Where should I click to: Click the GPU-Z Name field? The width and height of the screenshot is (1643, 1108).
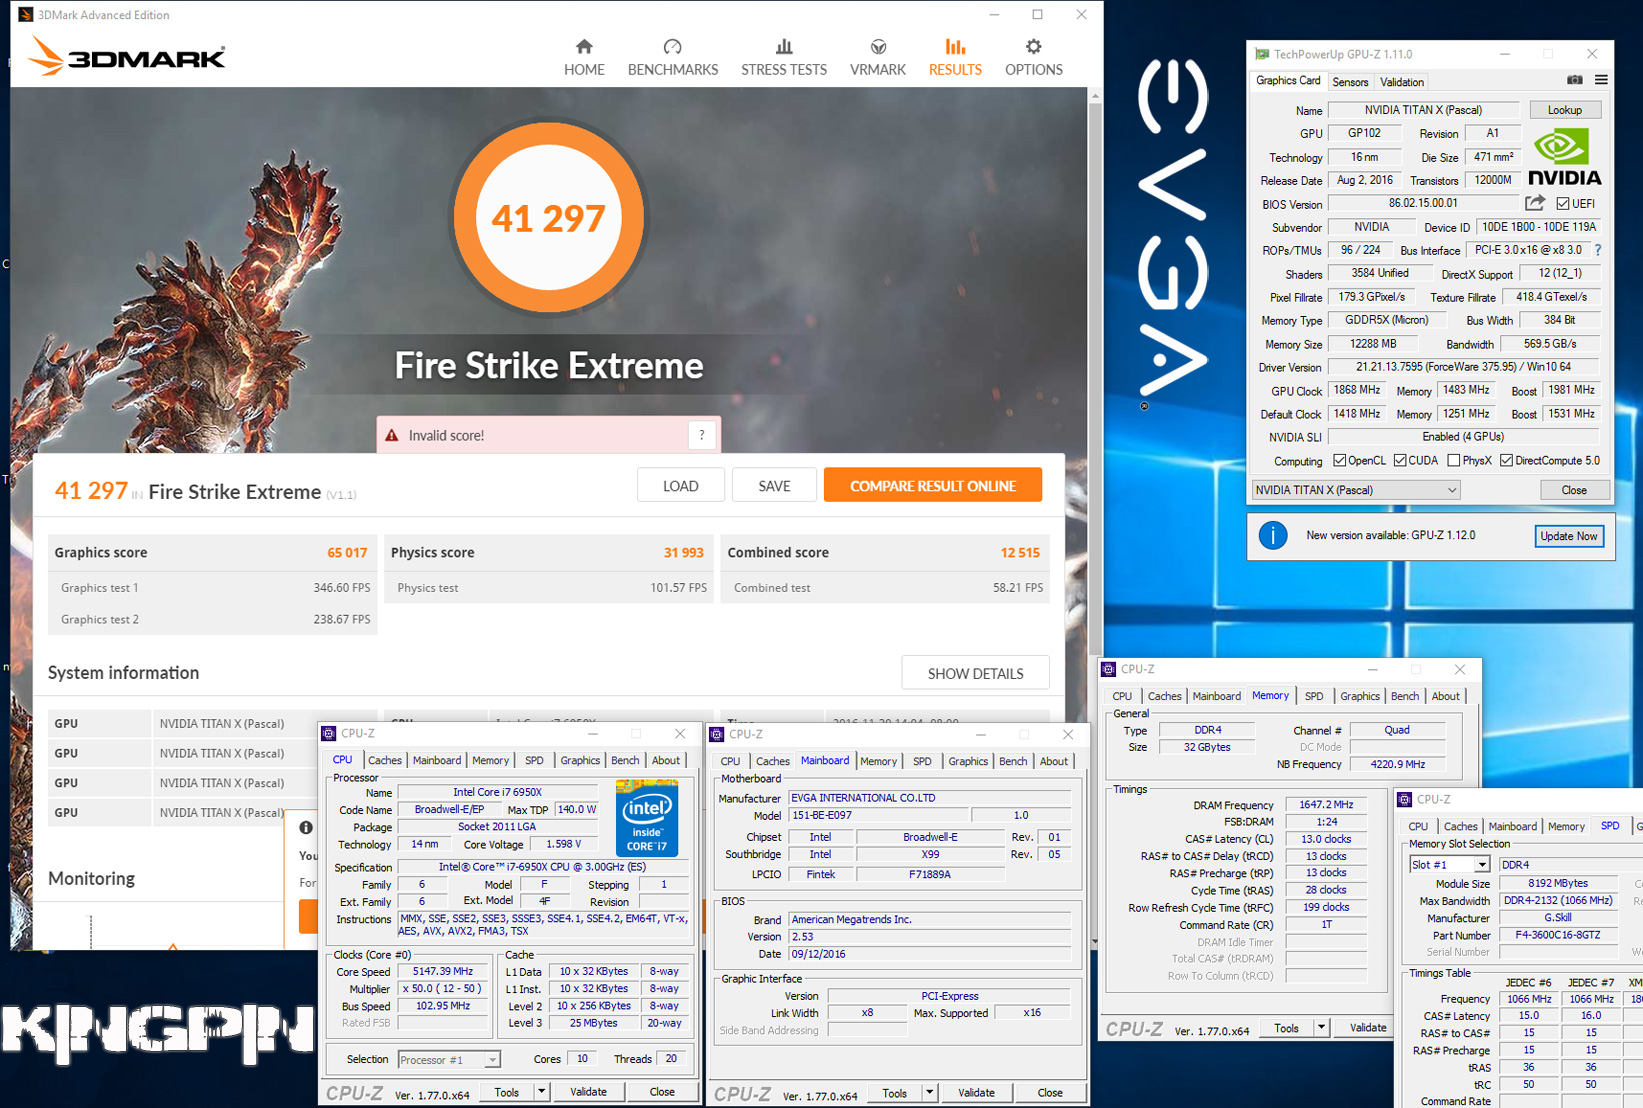1423,110
